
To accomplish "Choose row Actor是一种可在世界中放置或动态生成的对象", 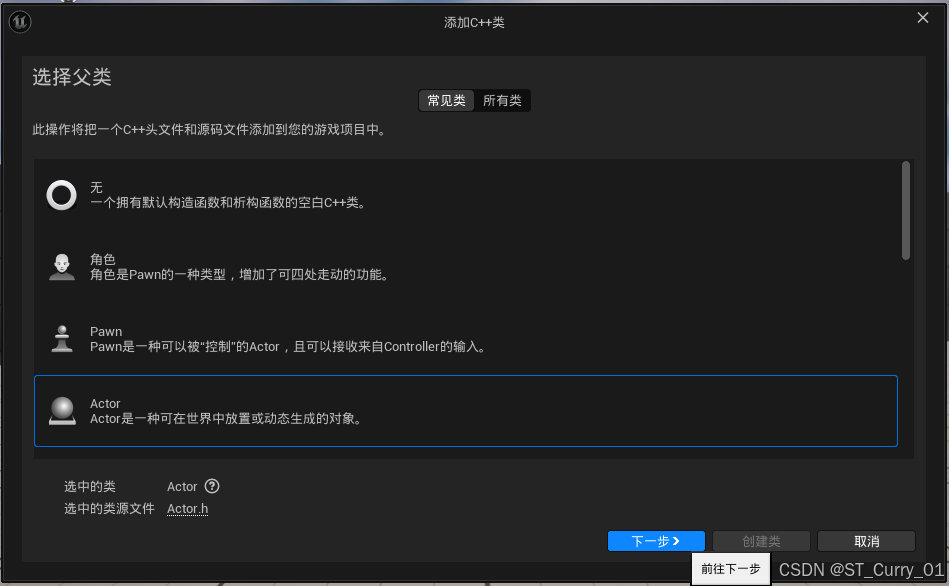I will point(466,411).
